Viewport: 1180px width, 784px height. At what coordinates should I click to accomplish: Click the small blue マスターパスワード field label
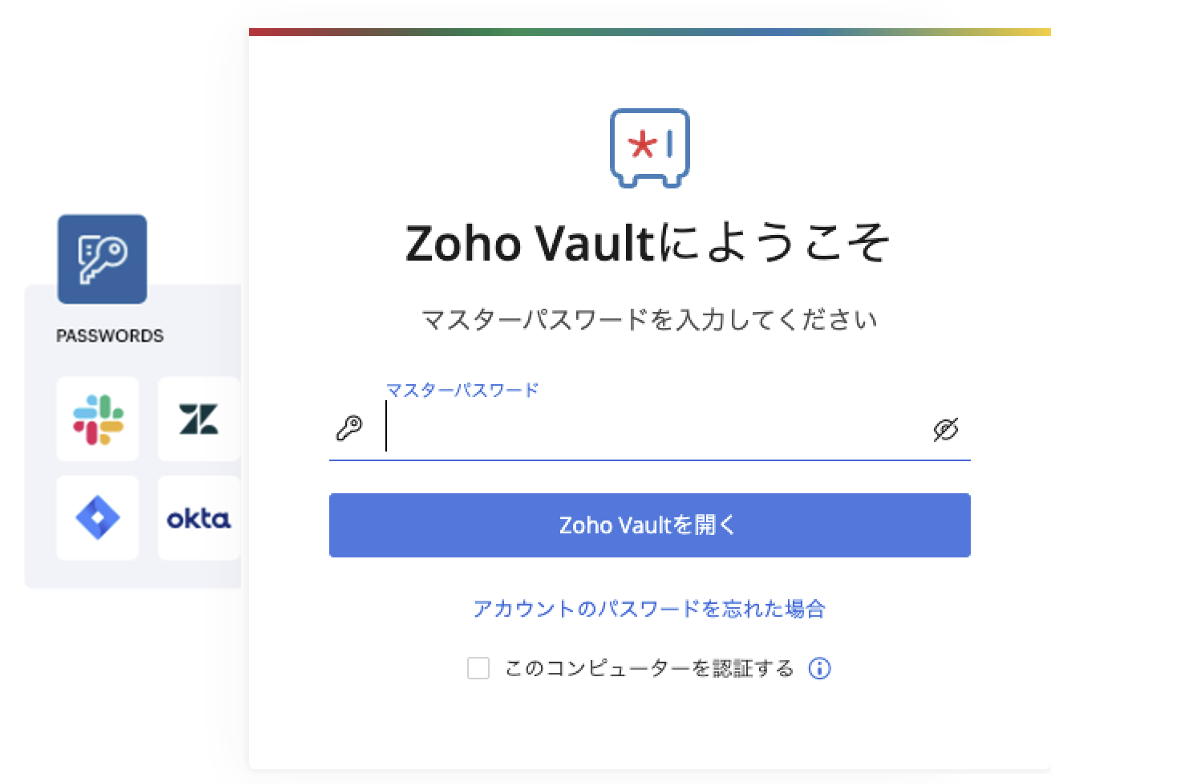[x=462, y=390]
